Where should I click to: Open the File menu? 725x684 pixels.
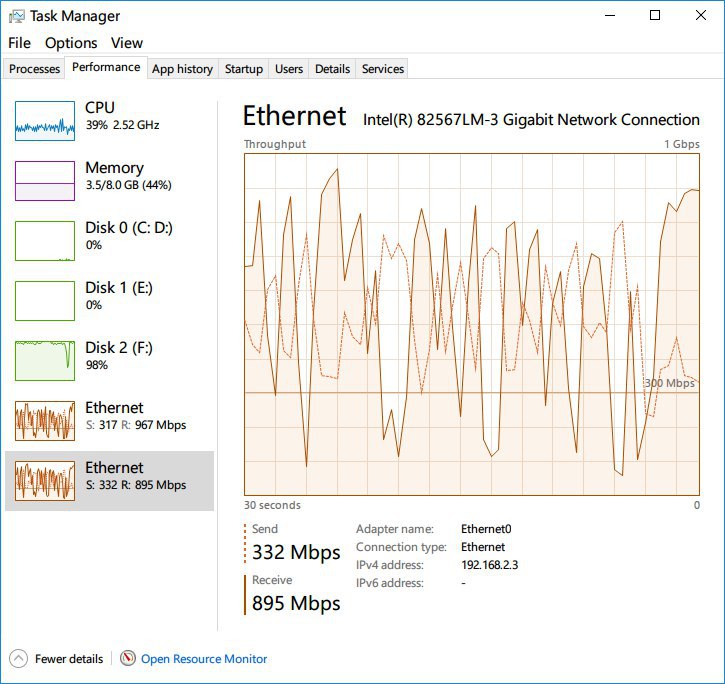click(19, 43)
